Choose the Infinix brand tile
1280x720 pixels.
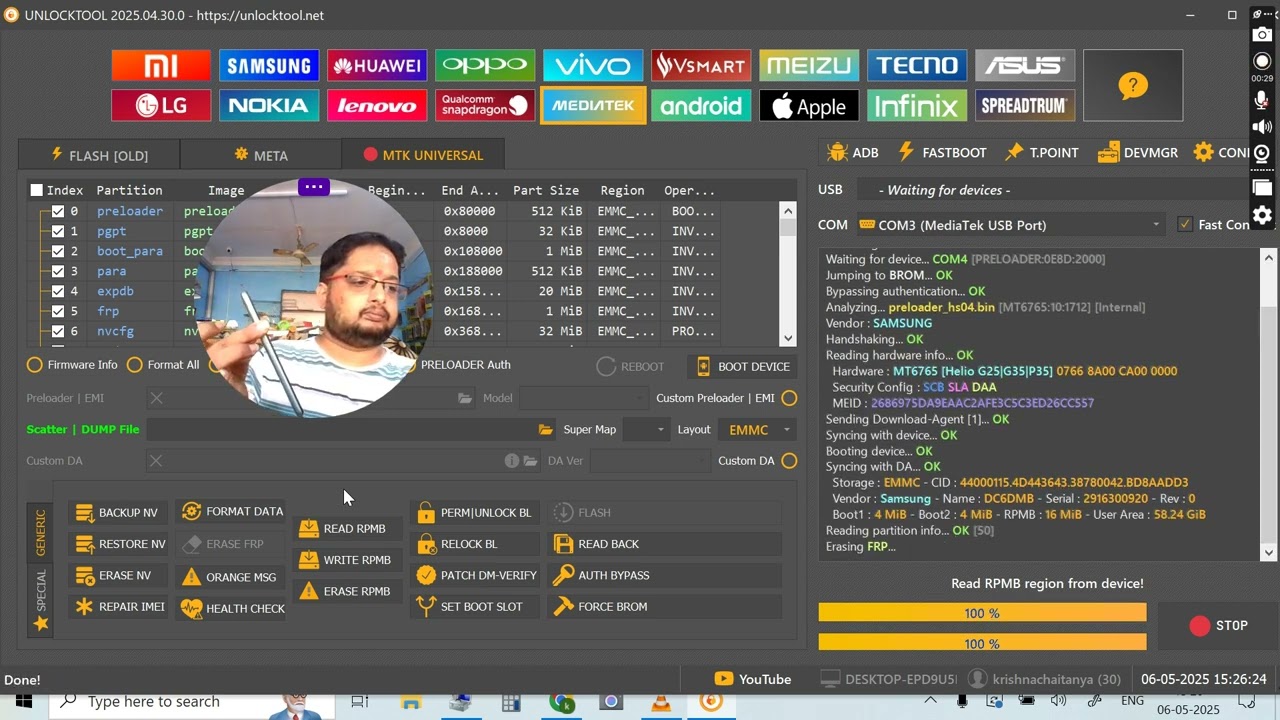click(x=917, y=105)
